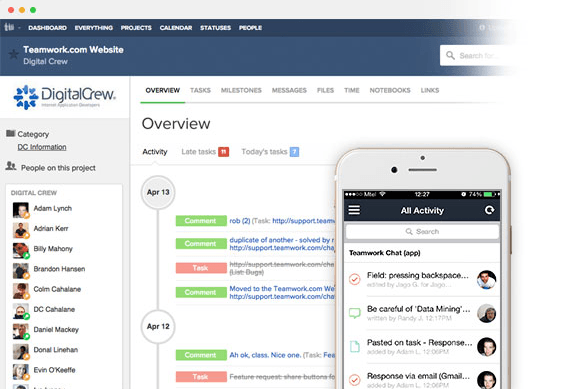Star the Teamwork.com Website project
The image size is (579, 389).
[x=14, y=54]
